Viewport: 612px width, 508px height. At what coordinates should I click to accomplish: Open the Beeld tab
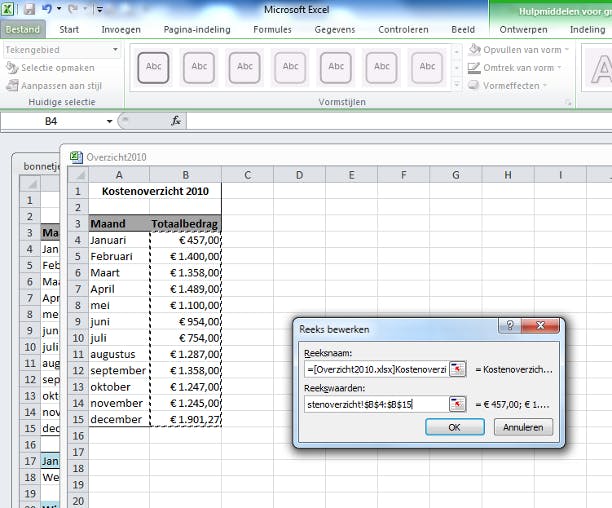pyautogui.click(x=463, y=29)
